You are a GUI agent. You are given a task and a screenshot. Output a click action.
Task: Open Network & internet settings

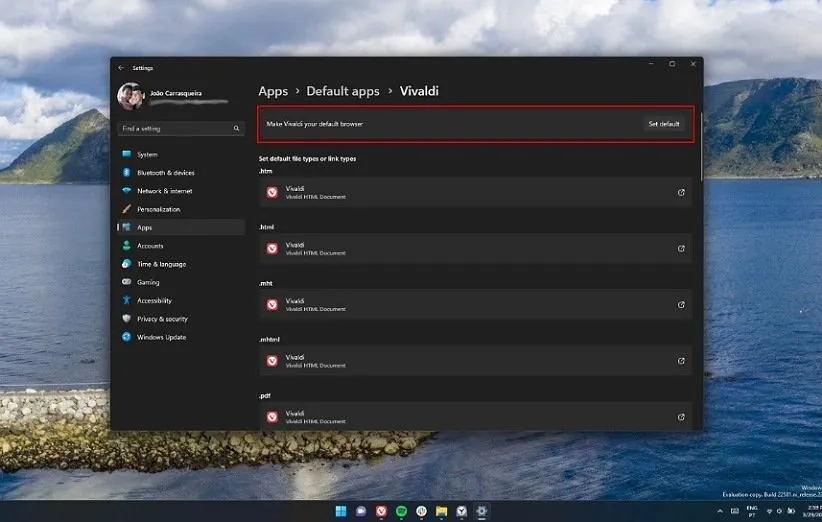click(164, 191)
